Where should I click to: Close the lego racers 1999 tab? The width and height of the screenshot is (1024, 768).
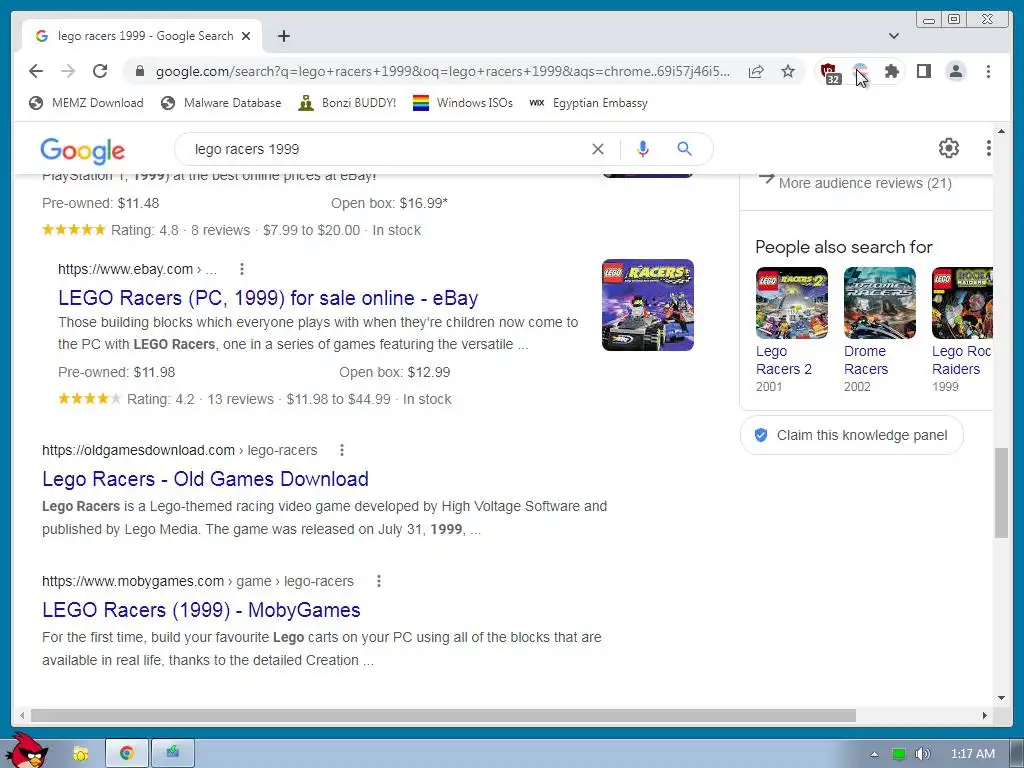[246, 36]
